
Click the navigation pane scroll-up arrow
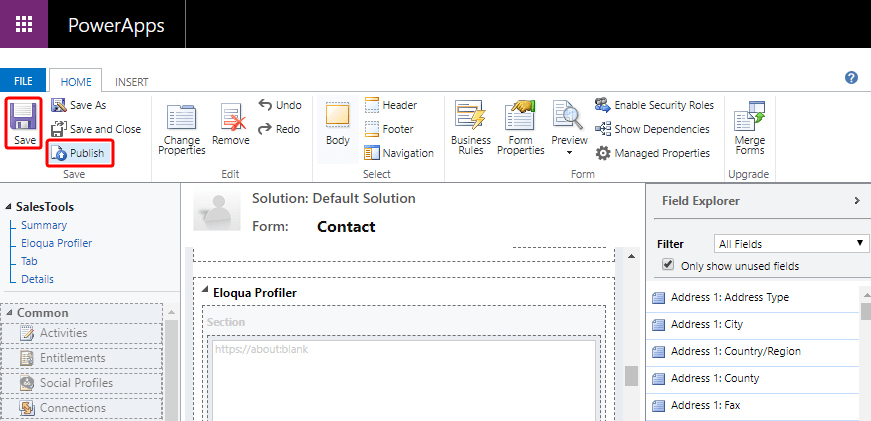point(171,312)
